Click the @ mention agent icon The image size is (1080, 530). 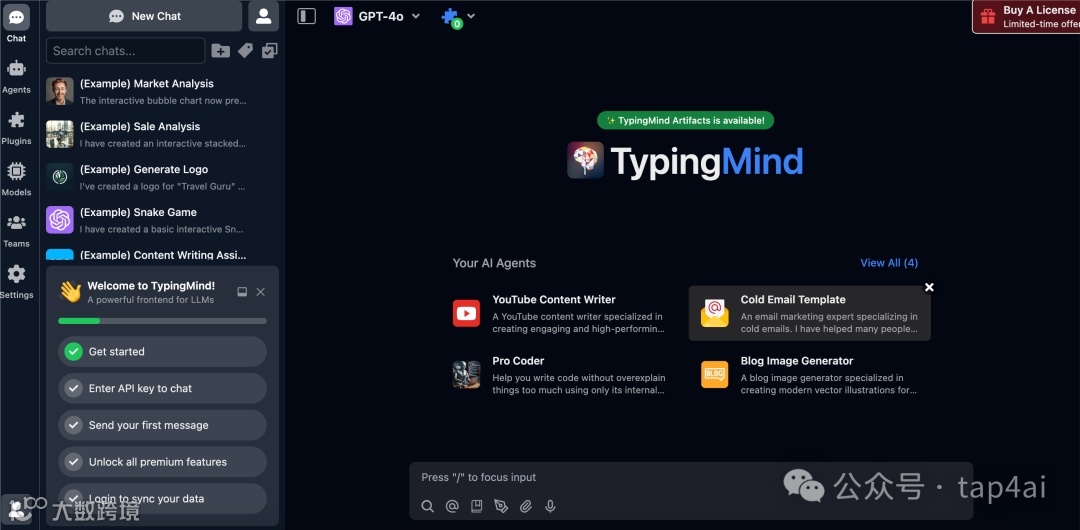point(452,507)
